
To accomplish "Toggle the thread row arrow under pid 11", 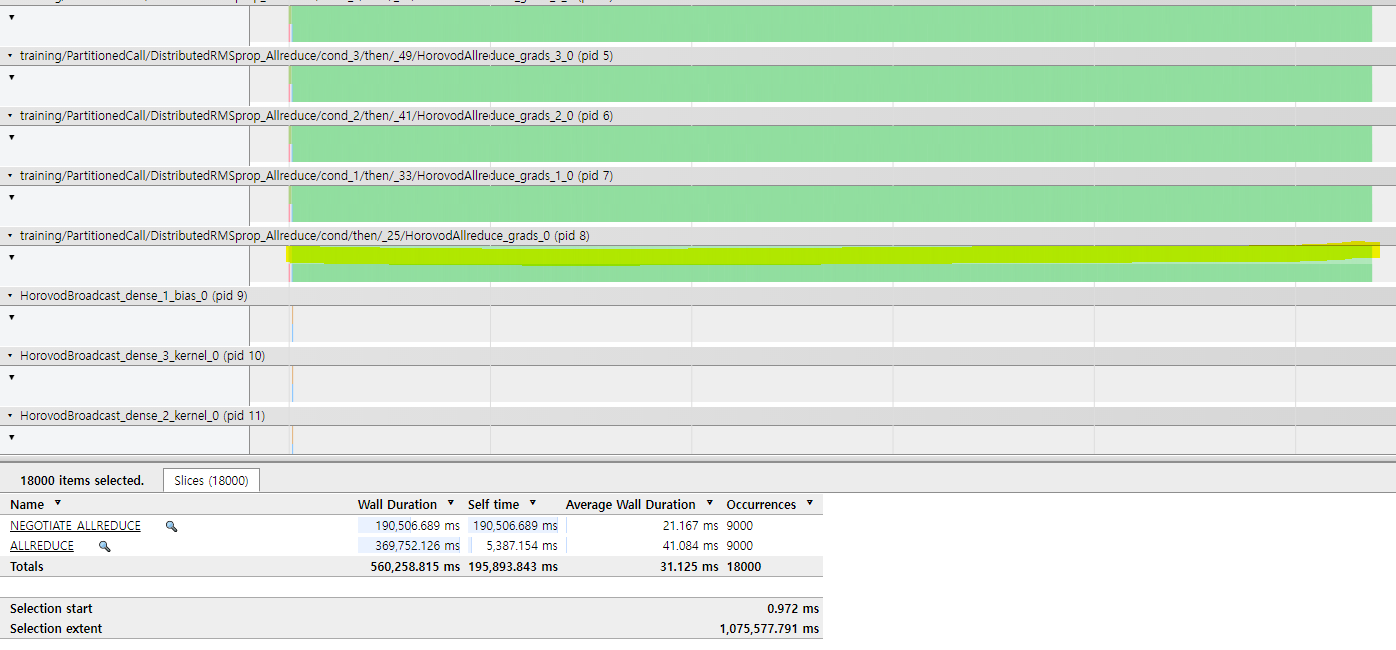I will coord(11,437).
